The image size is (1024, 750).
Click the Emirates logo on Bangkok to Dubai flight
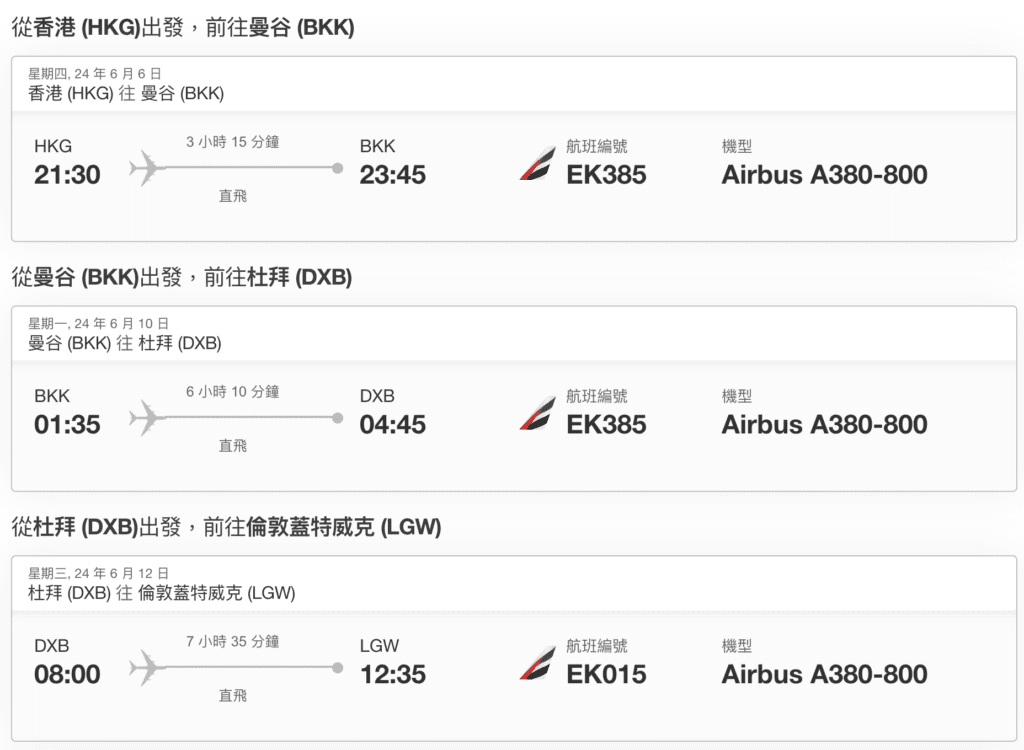tap(537, 414)
